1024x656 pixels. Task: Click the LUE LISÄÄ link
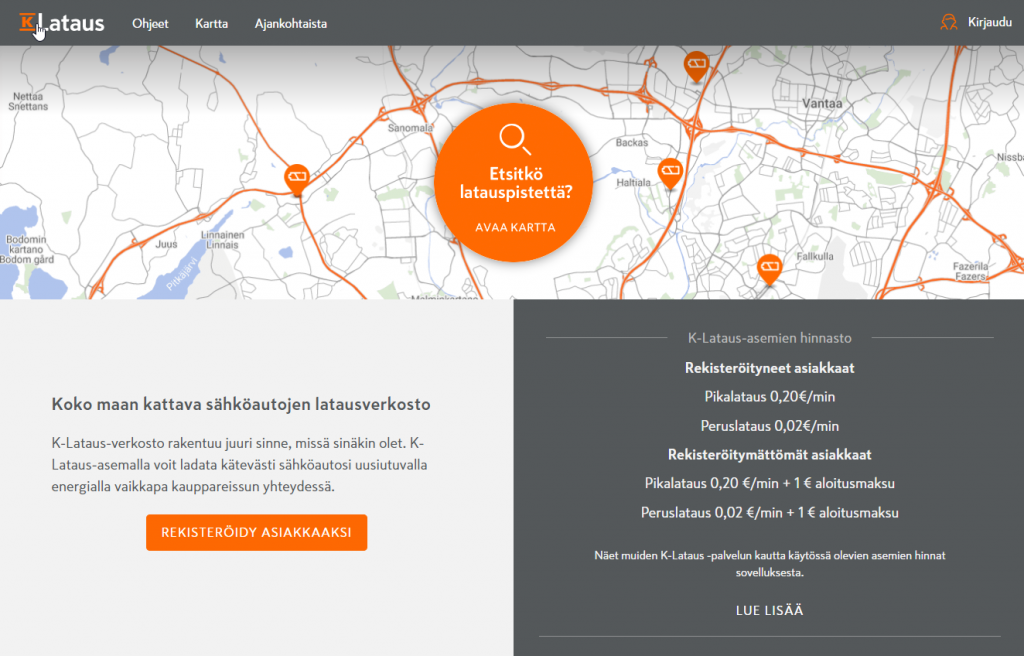pos(769,610)
